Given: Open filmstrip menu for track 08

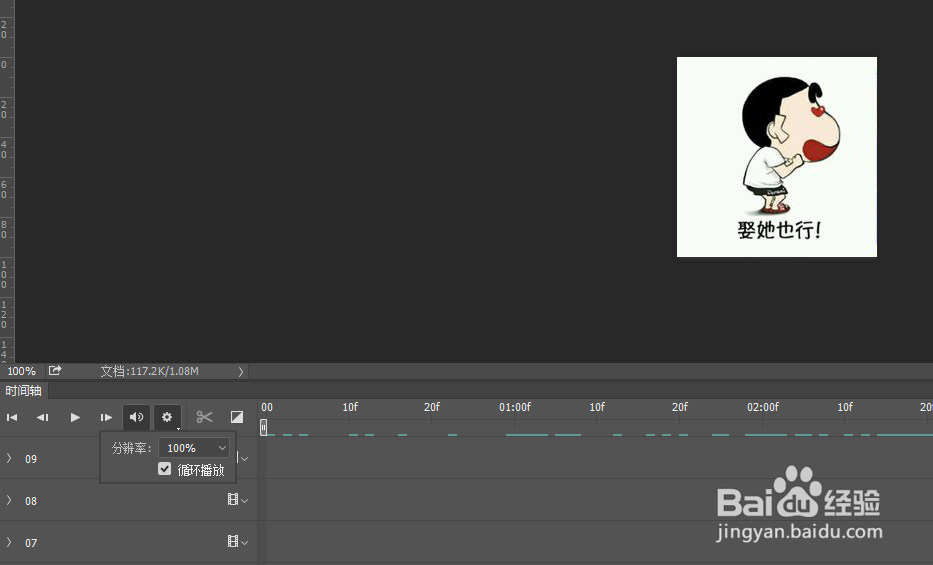Looking at the screenshot, I should click(x=237, y=500).
